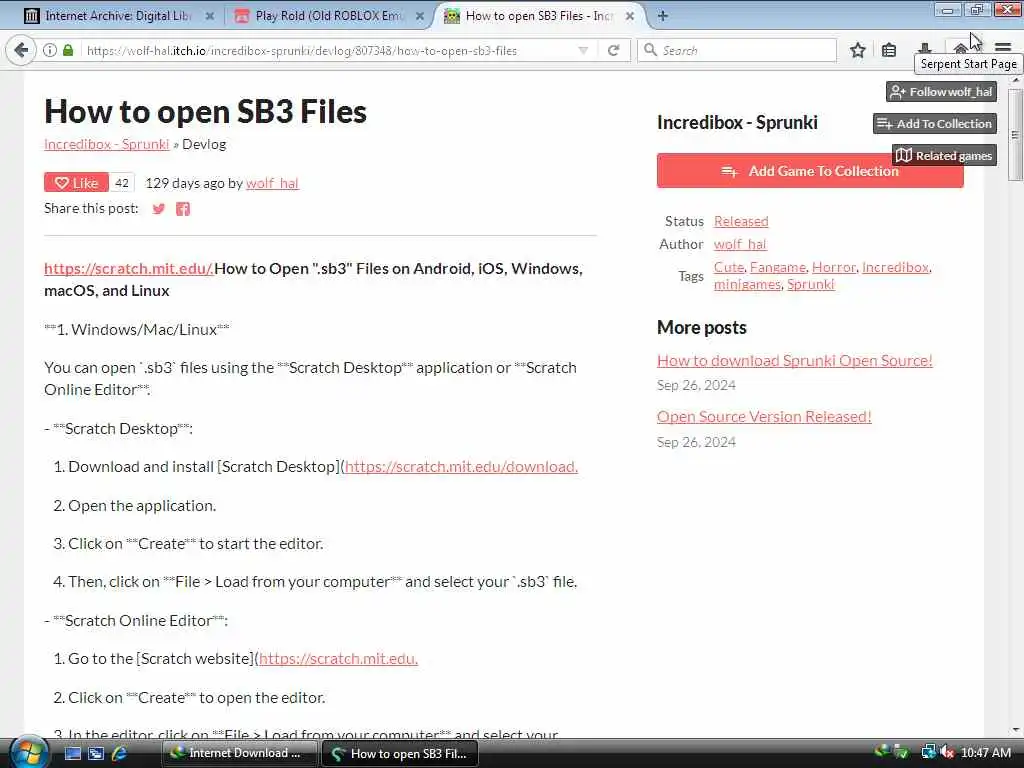Switch to Internet Archive tab

coord(118,16)
